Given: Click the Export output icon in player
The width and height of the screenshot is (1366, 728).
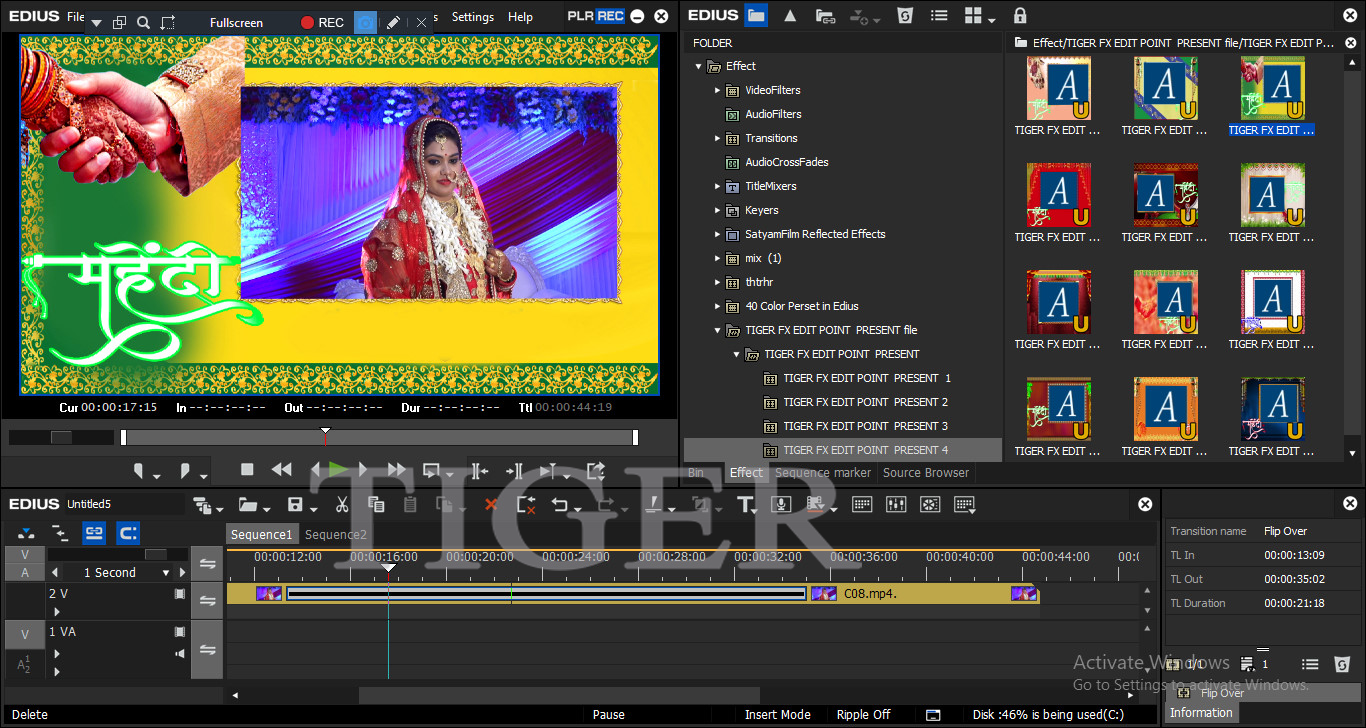Looking at the screenshot, I should pyautogui.click(x=596, y=470).
